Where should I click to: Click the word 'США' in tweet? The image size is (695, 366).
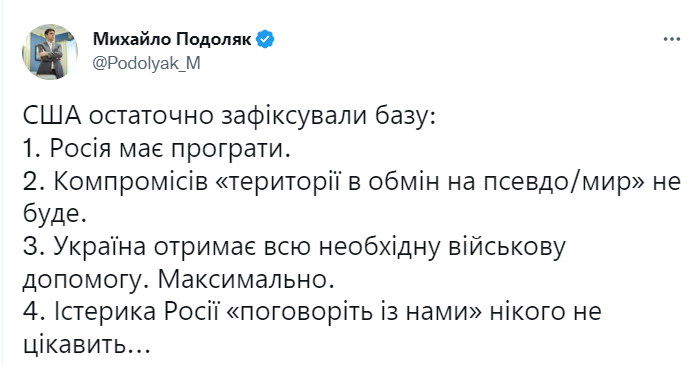pos(52,117)
